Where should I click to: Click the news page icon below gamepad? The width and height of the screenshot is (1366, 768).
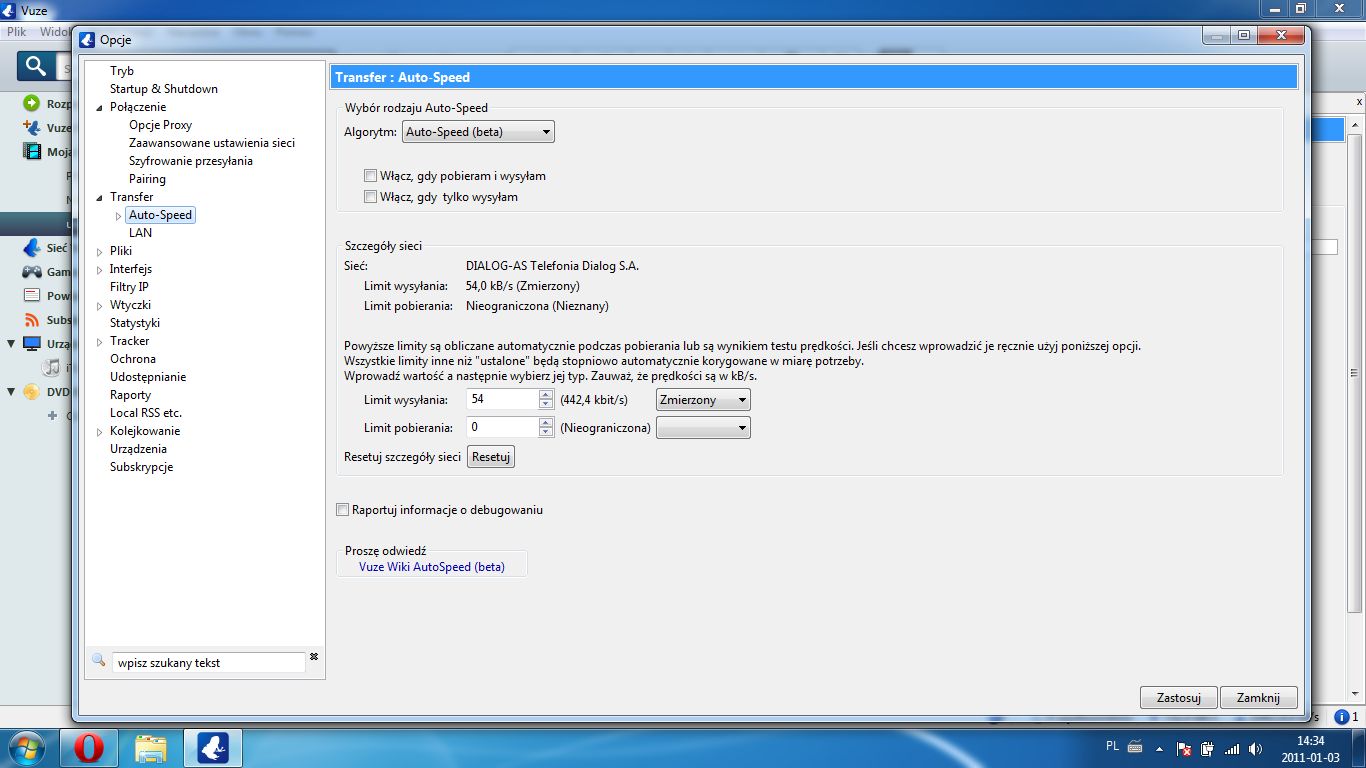tap(31, 296)
